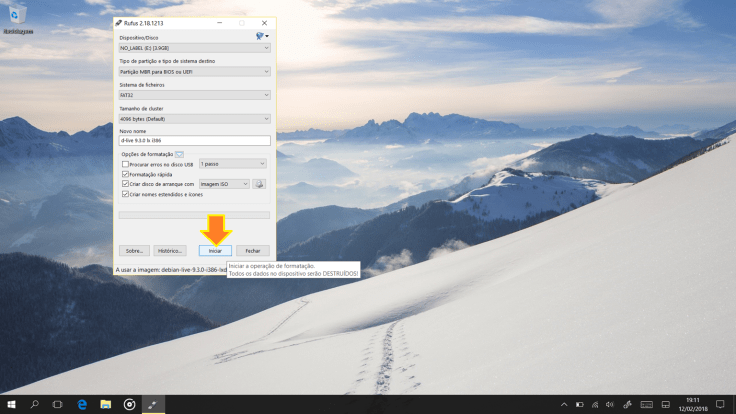Viewport: 736px width, 414px height.
Task: Expand the Dispositivo/Disco dropdown
Action: 194,47
